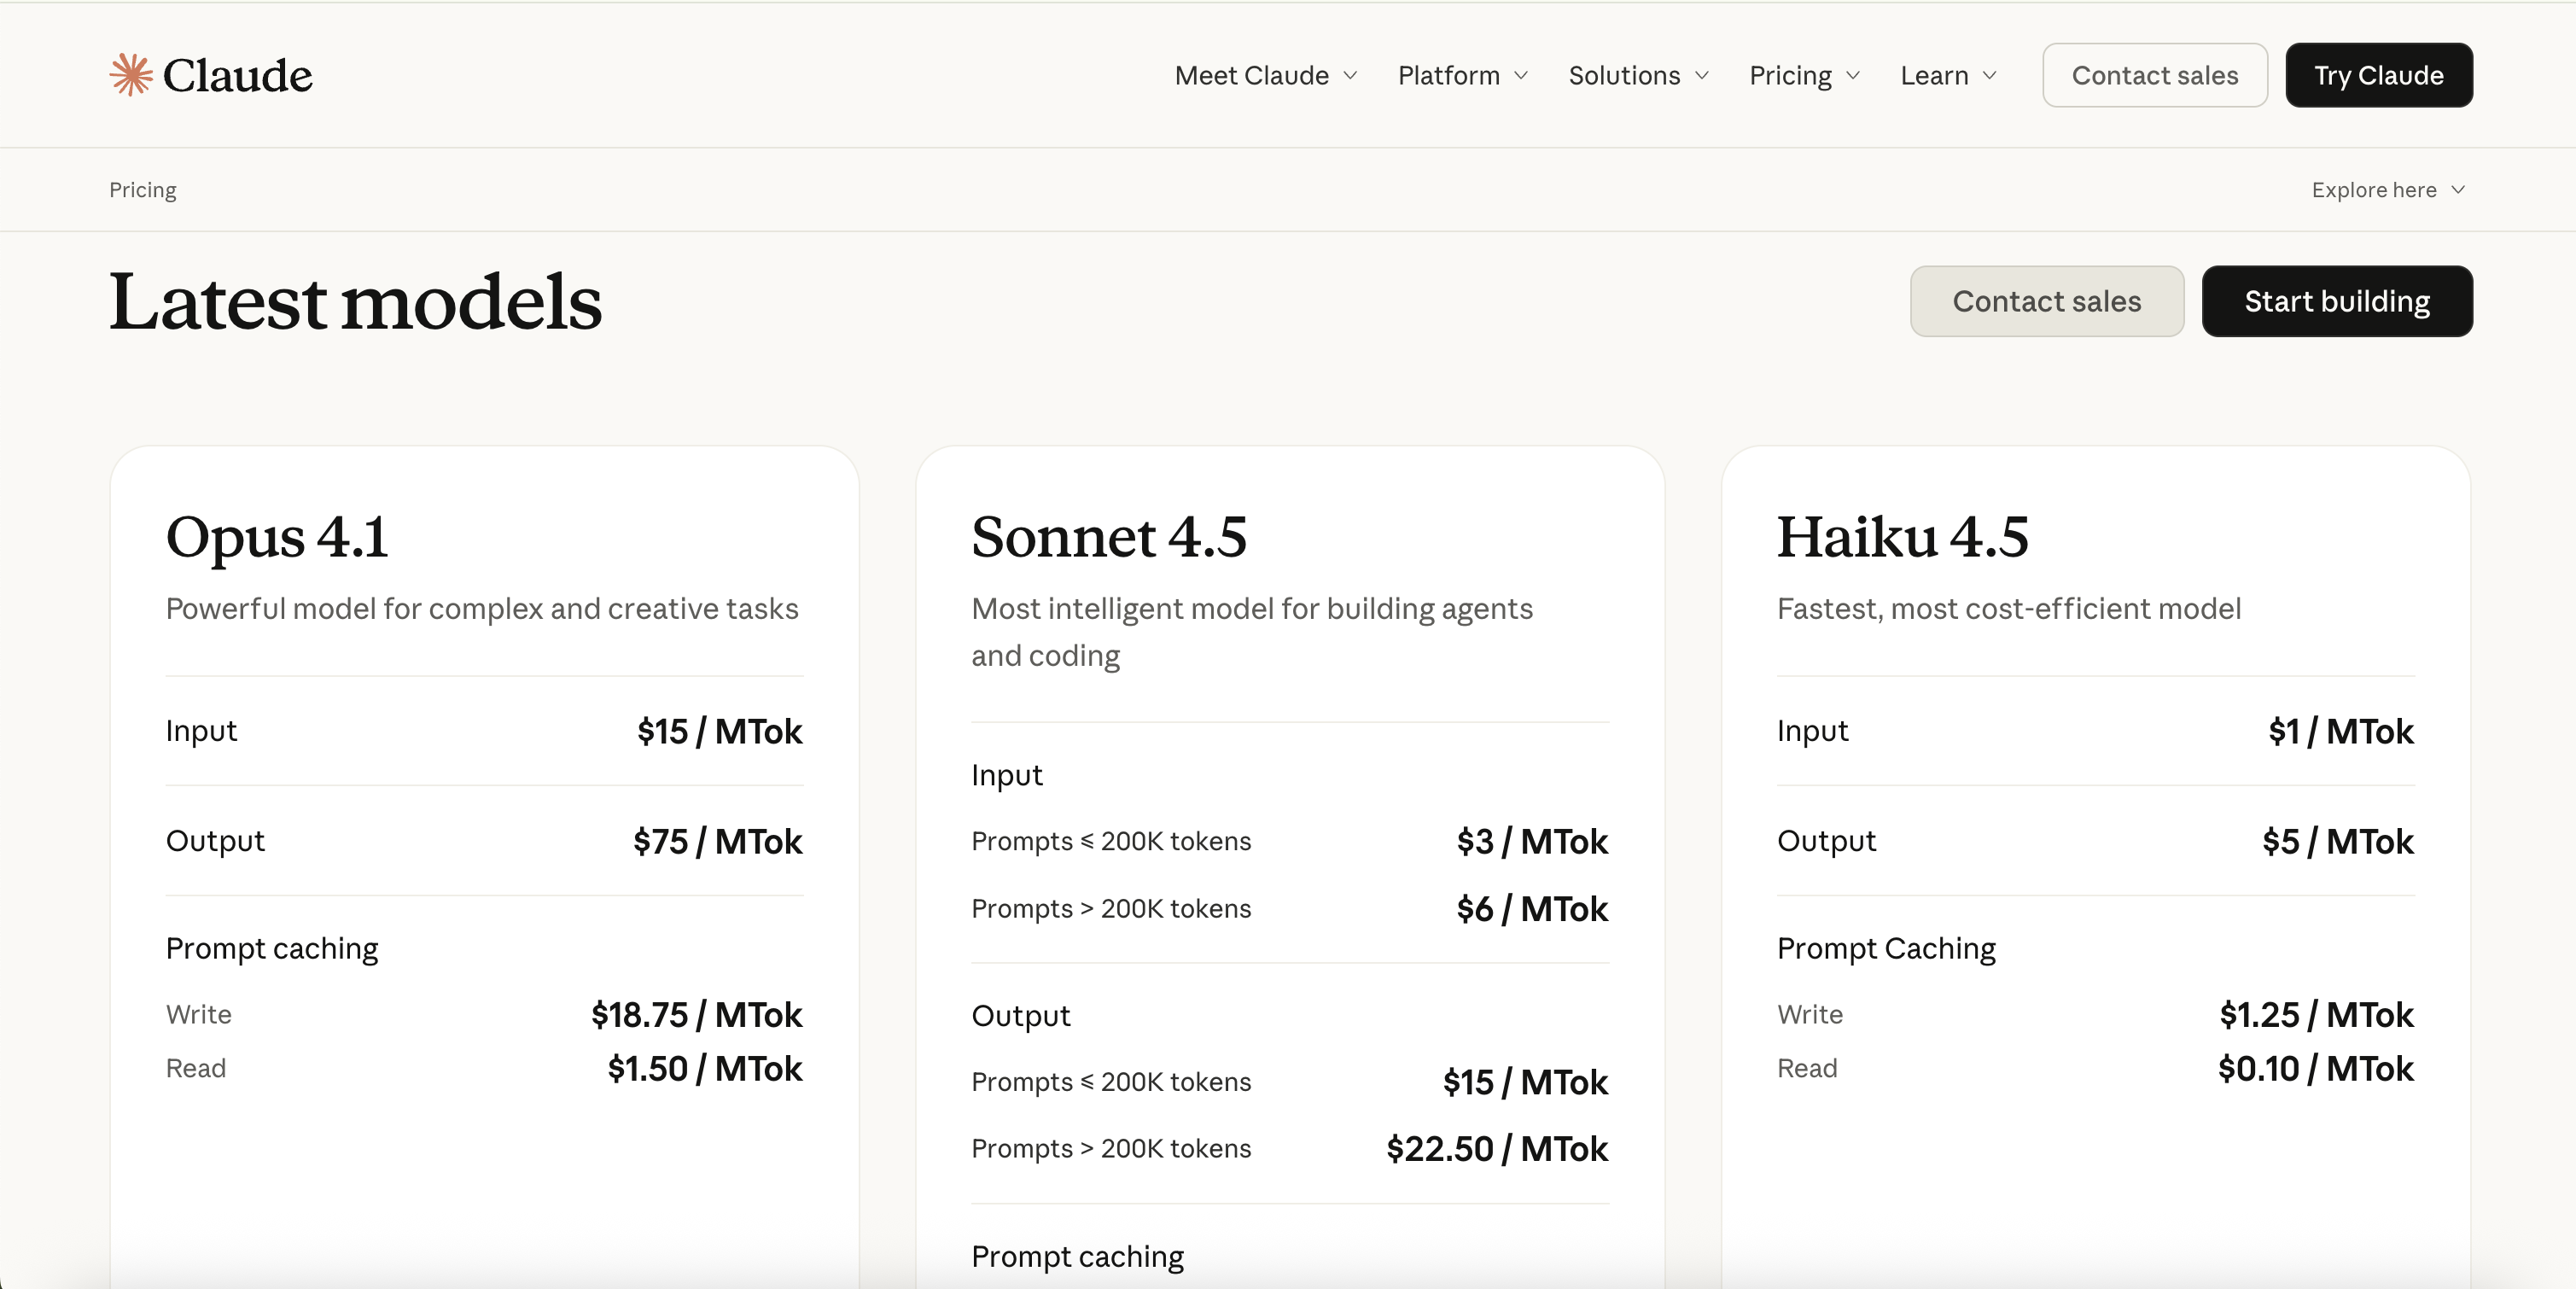The image size is (2576, 1289).
Task: Click the Claude wordmark in header
Action: coord(237,76)
